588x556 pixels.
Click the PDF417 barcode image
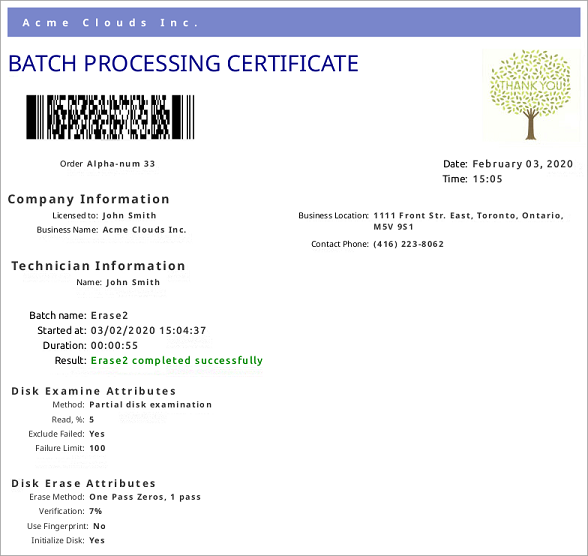(110, 117)
